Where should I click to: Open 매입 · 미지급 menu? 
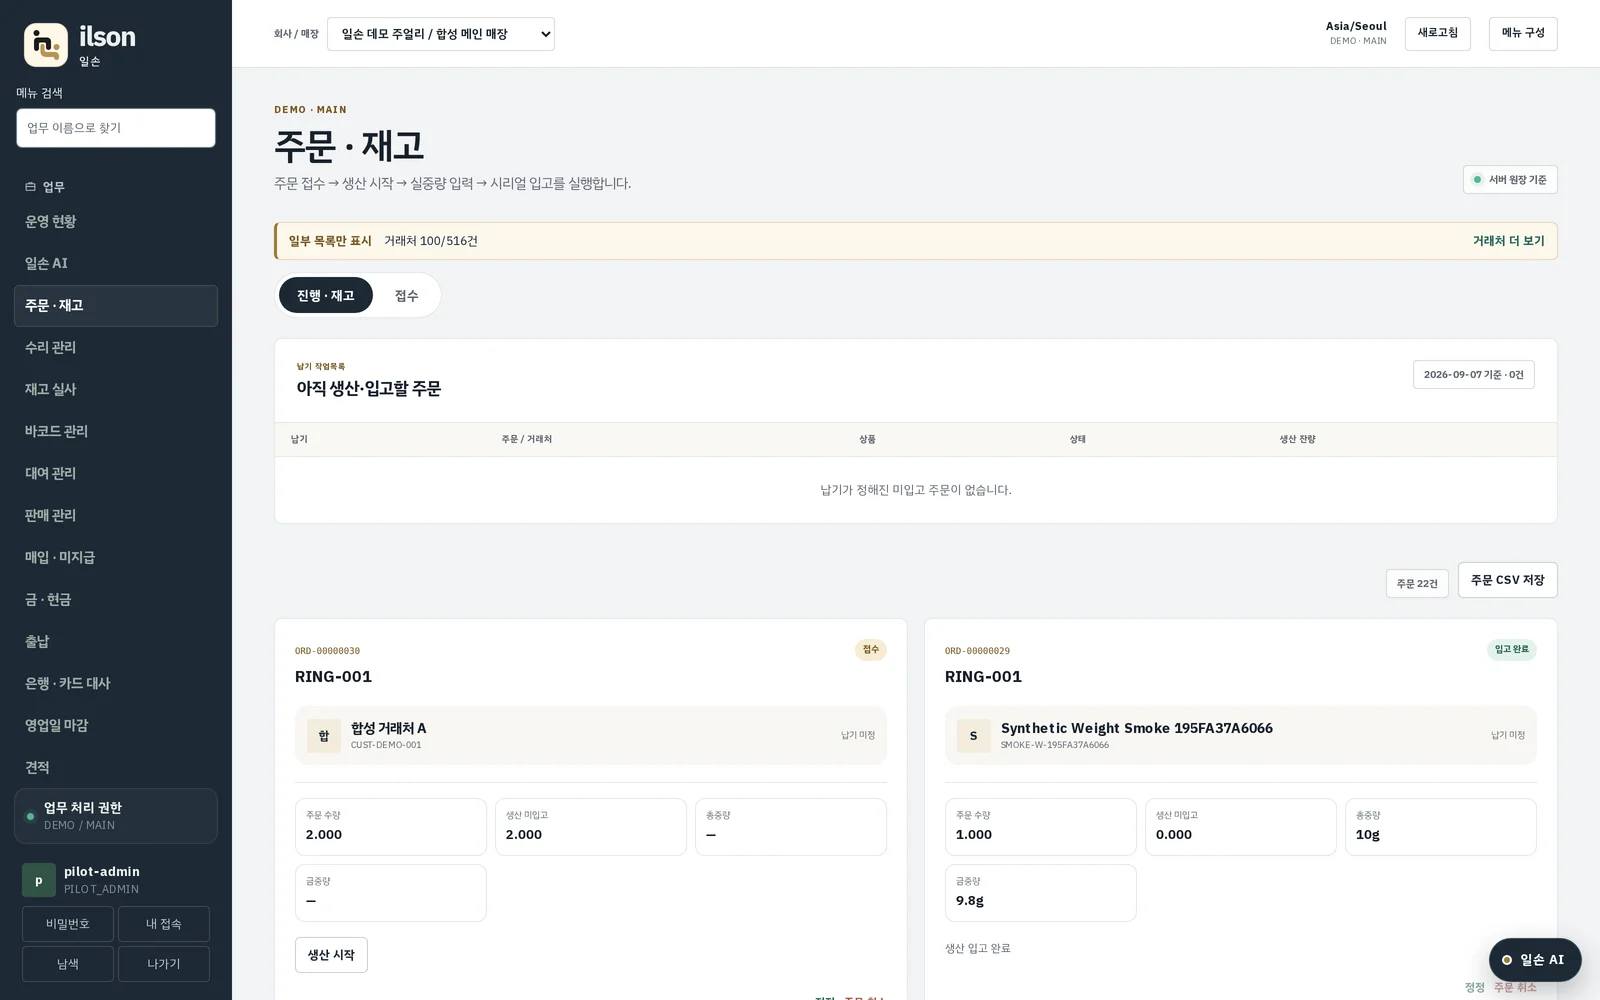click(x=116, y=558)
